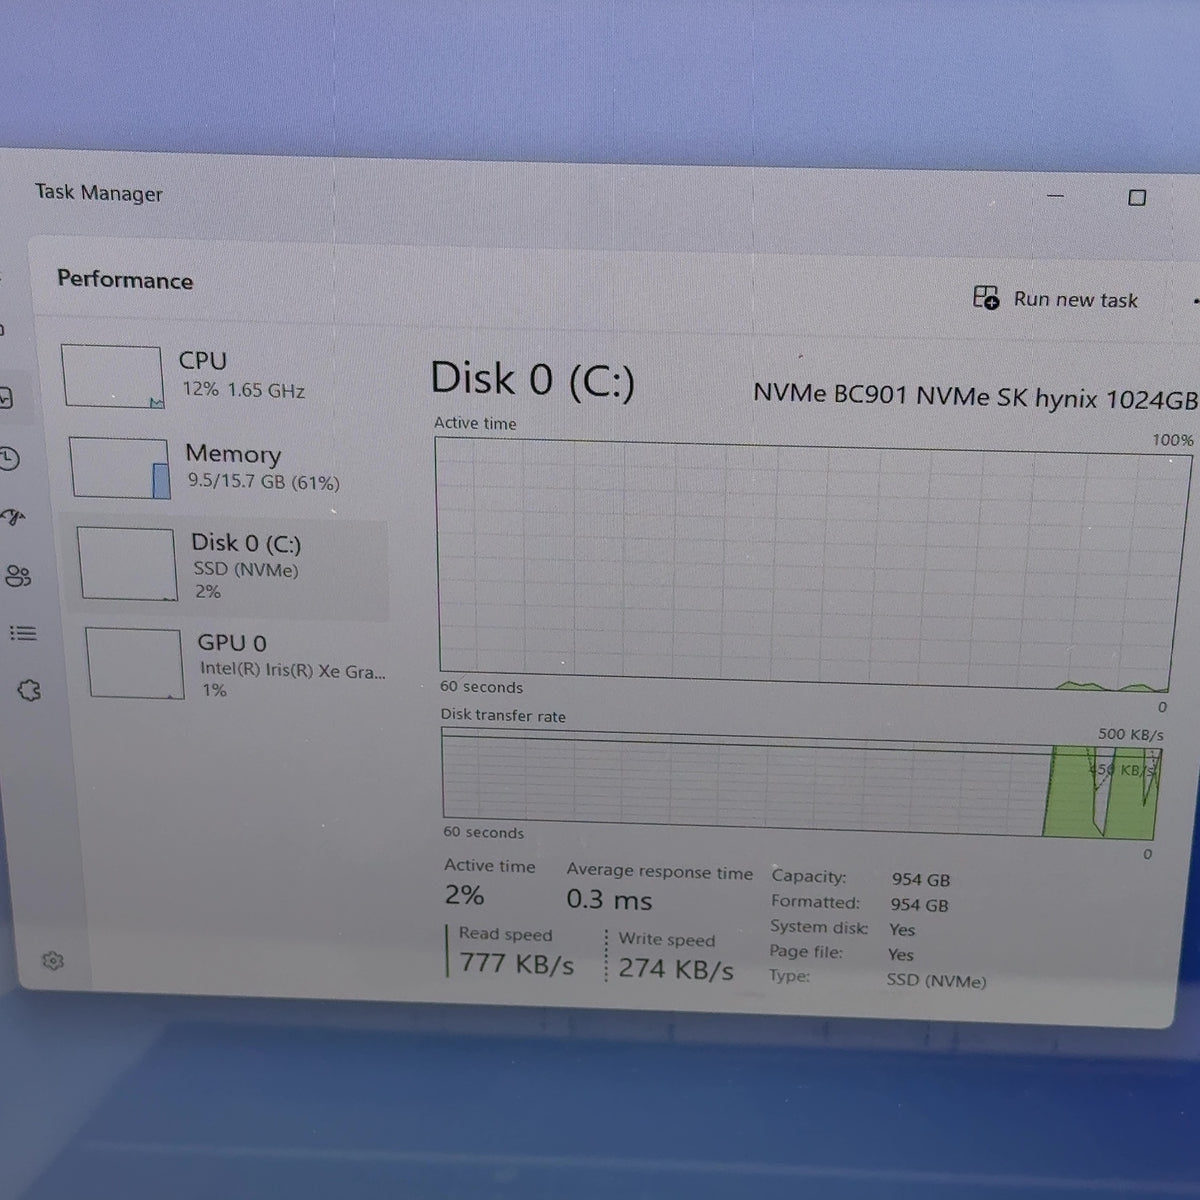Click the "NVMe BC901 NVMe SK hynix 1024GB" model text
This screenshot has height=1200, width=1200.
coord(975,396)
